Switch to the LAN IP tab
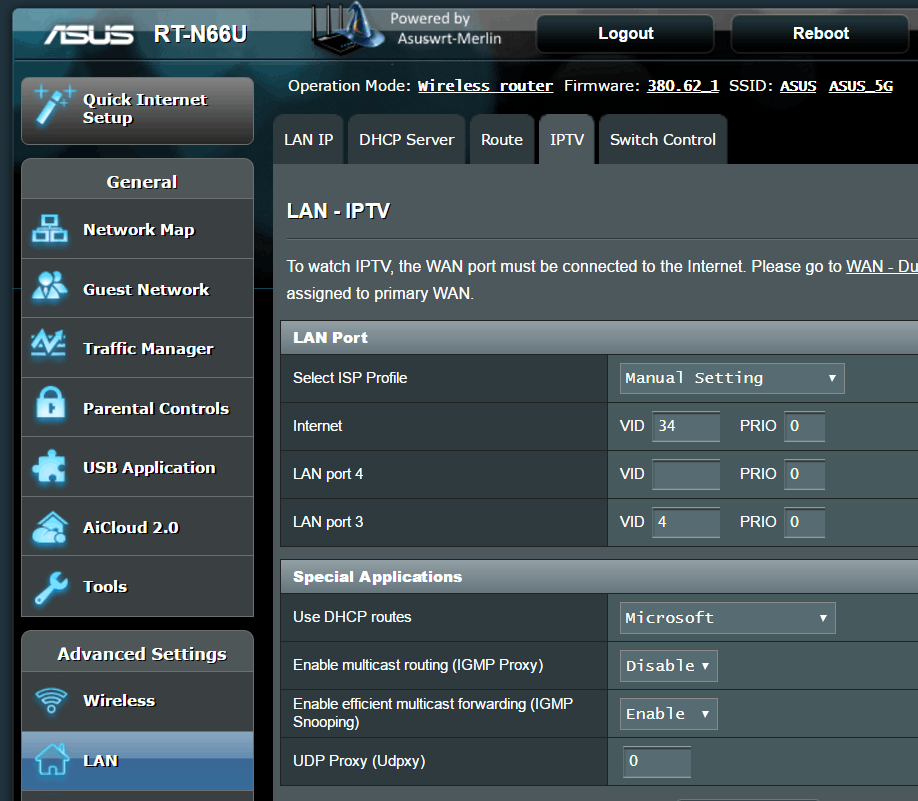Viewport: 918px width, 801px height. pos(309,139)
